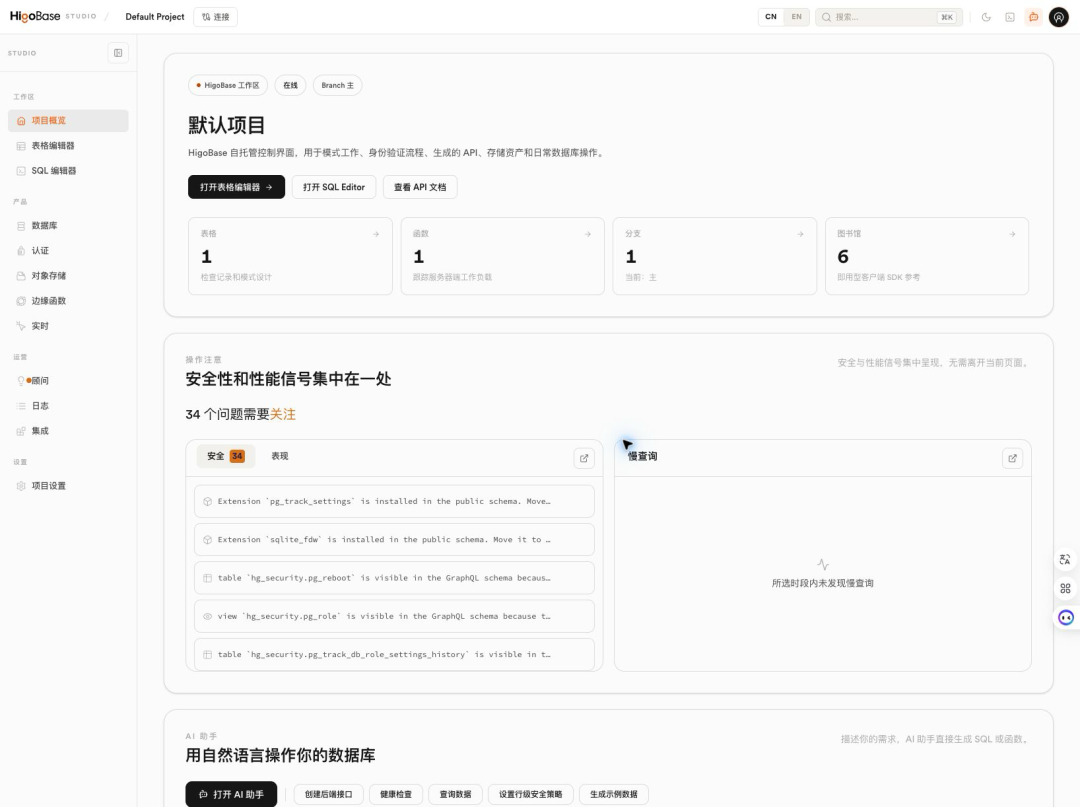Viewport: 1080px width, 807px height.
Task: Focus the 搜索 search field
Action: [889, 17]
